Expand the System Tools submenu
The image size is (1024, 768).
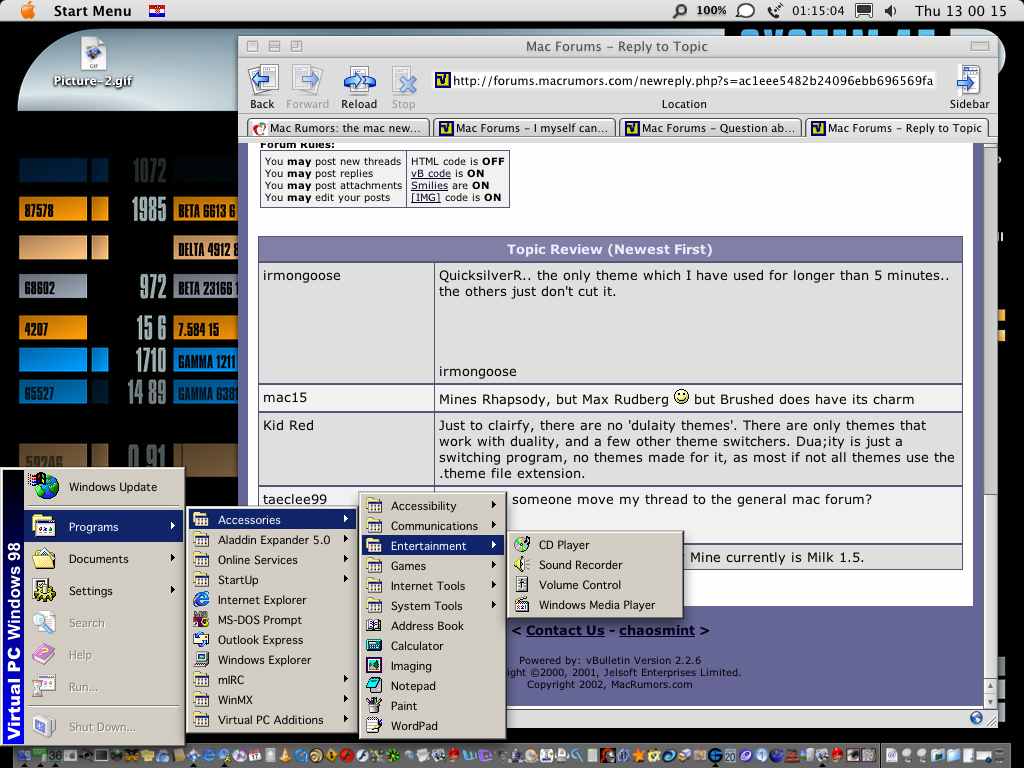[x=432, y=606]
